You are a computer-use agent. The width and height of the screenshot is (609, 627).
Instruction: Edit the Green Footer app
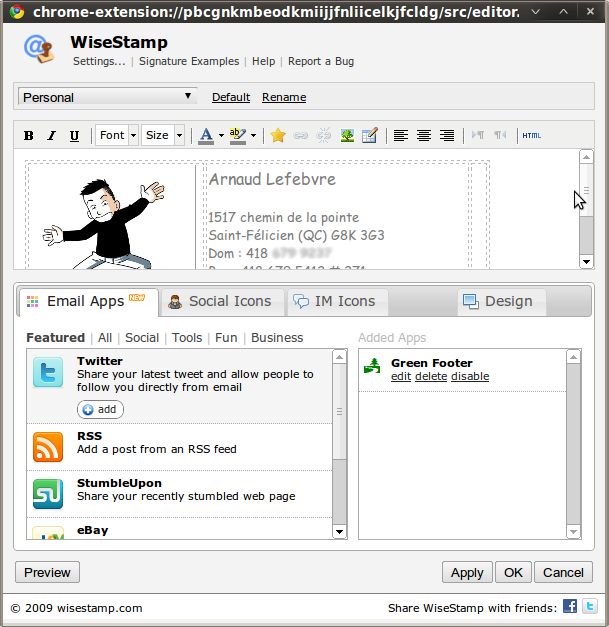click(x=401, y=377)
